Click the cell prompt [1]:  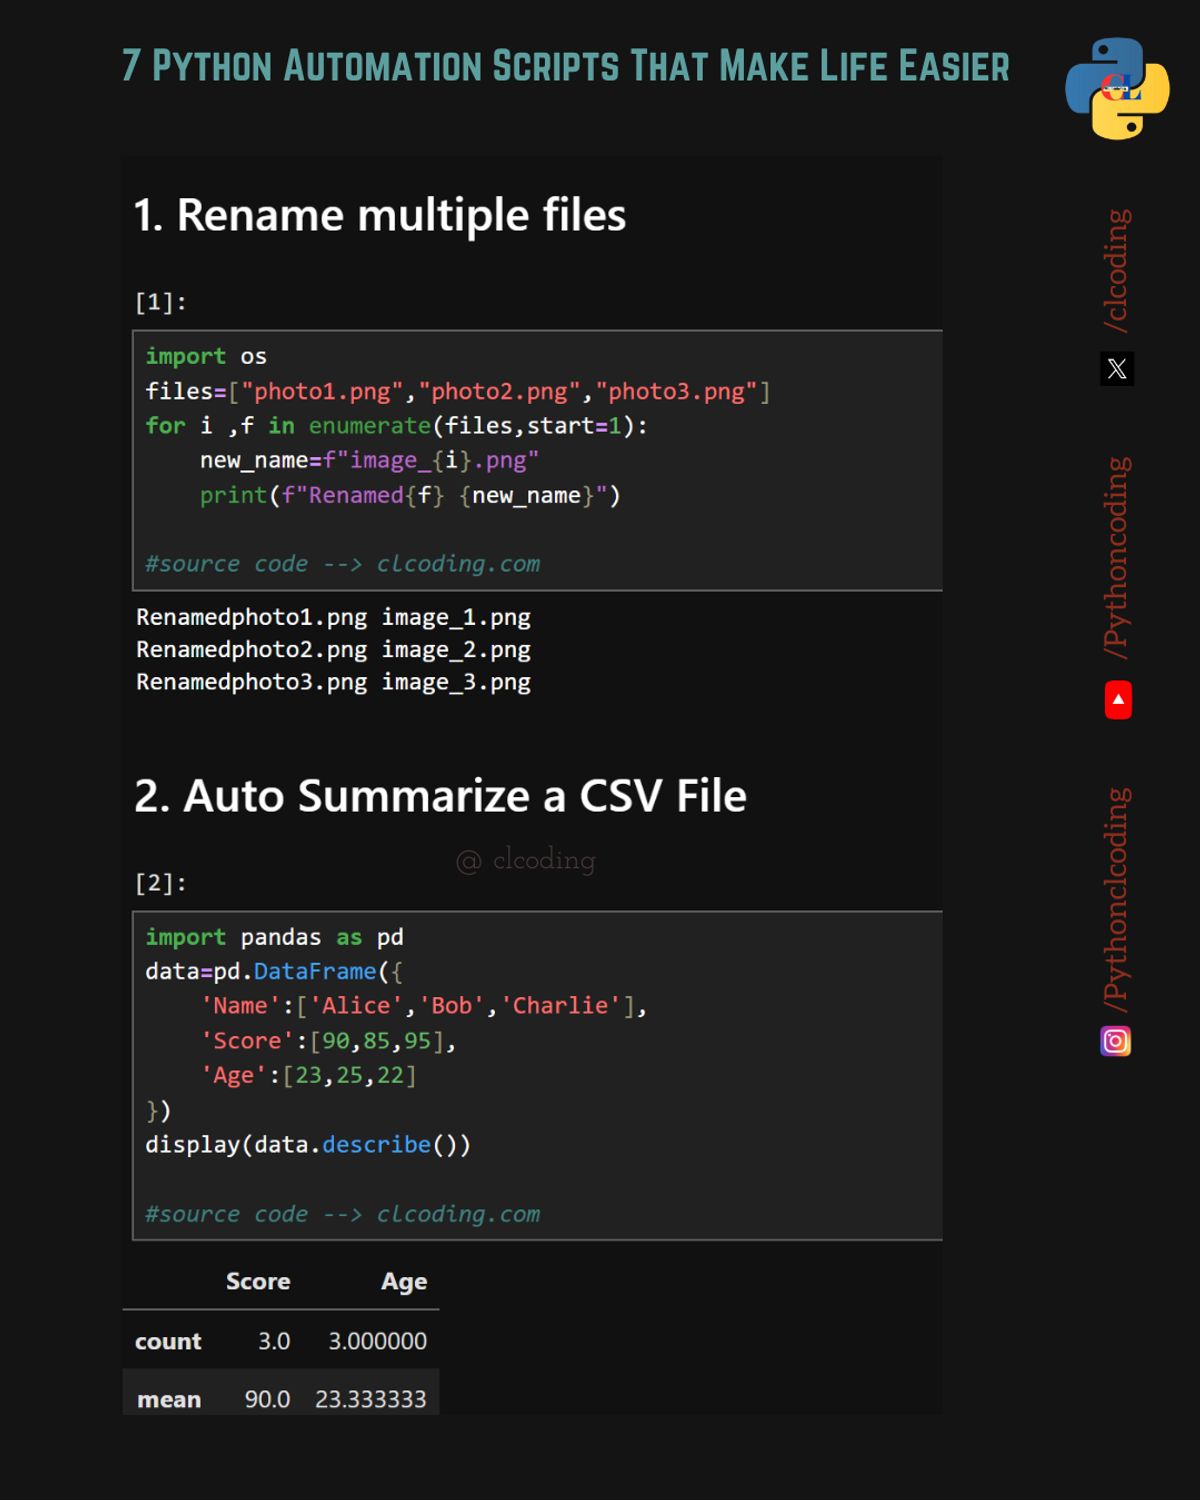pos(160,302)
